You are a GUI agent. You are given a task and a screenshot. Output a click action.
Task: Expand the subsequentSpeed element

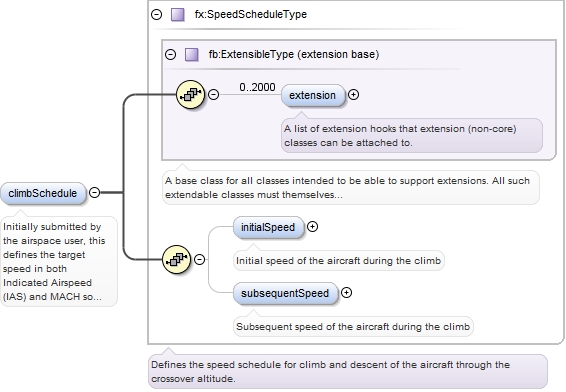347,292
